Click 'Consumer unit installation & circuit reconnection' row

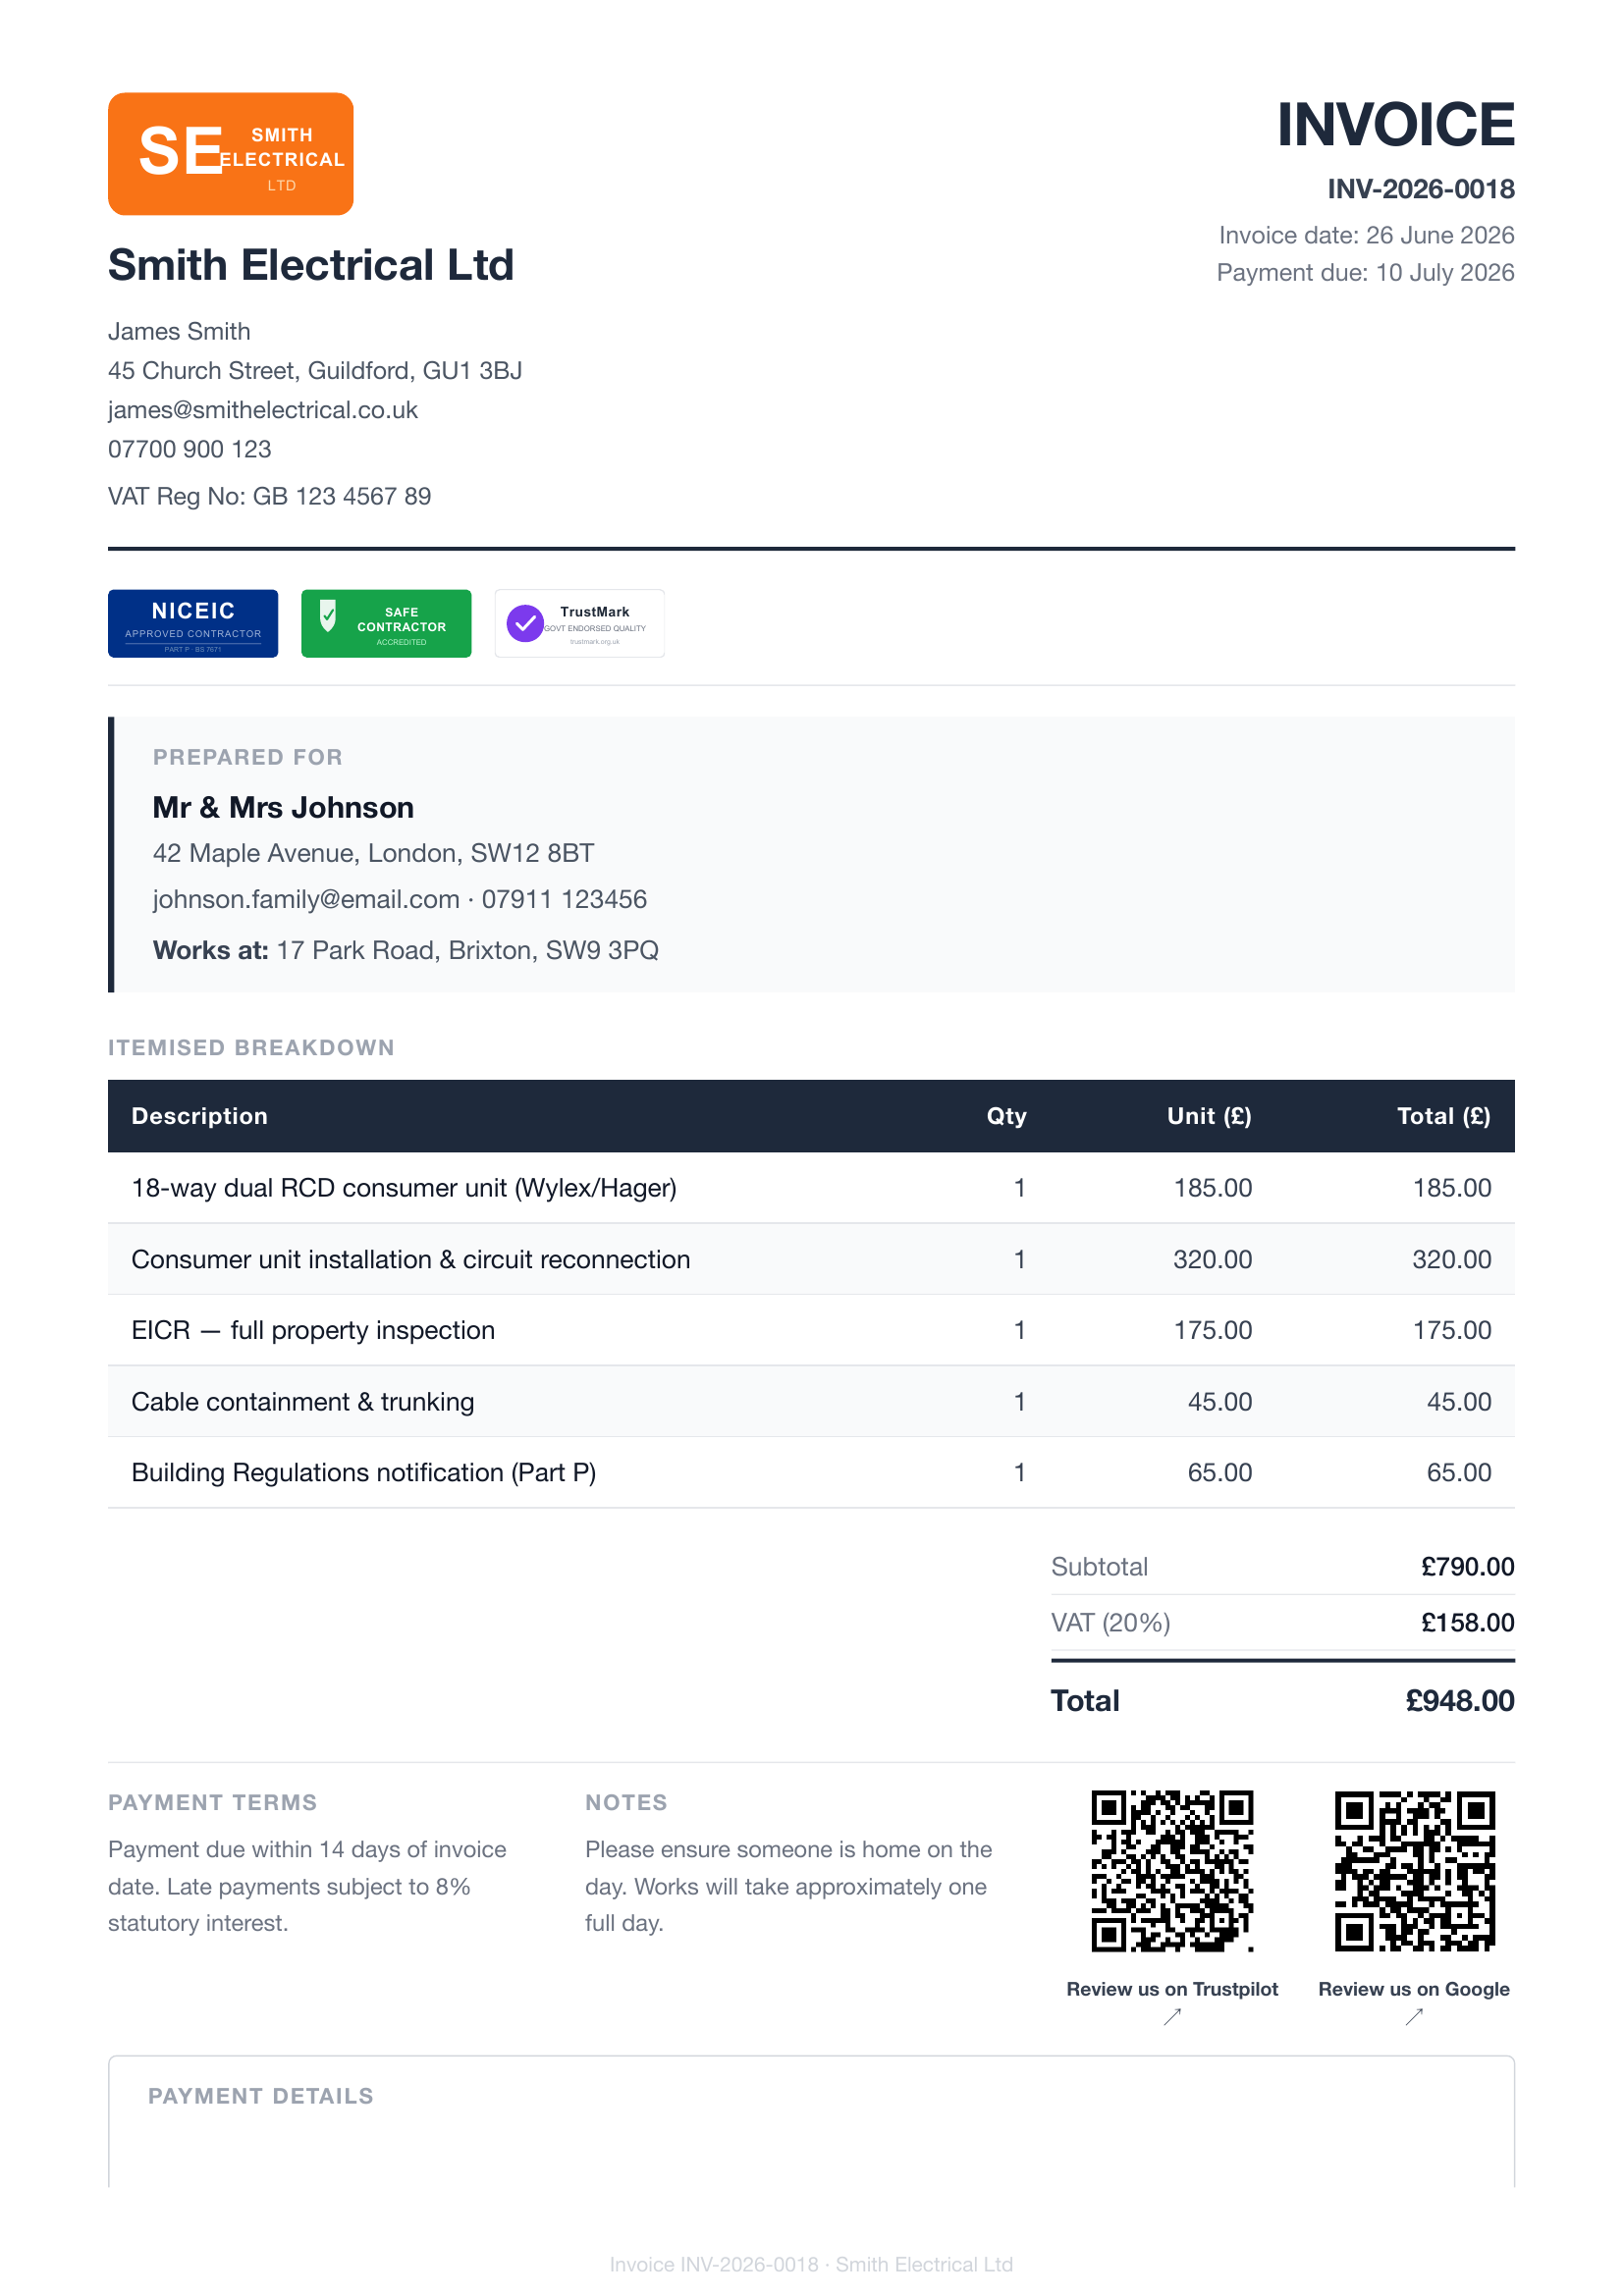click(811, 1259)
